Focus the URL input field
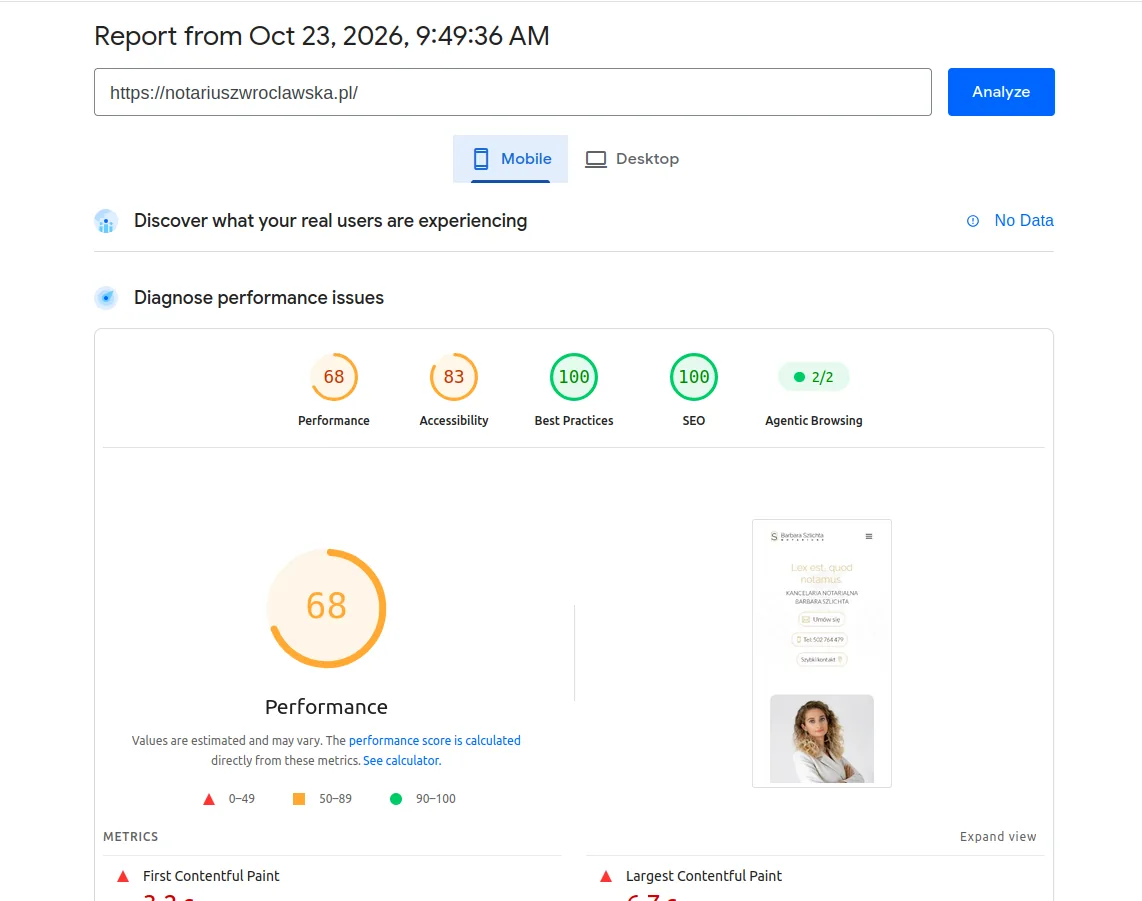 [x=513, y=92]
